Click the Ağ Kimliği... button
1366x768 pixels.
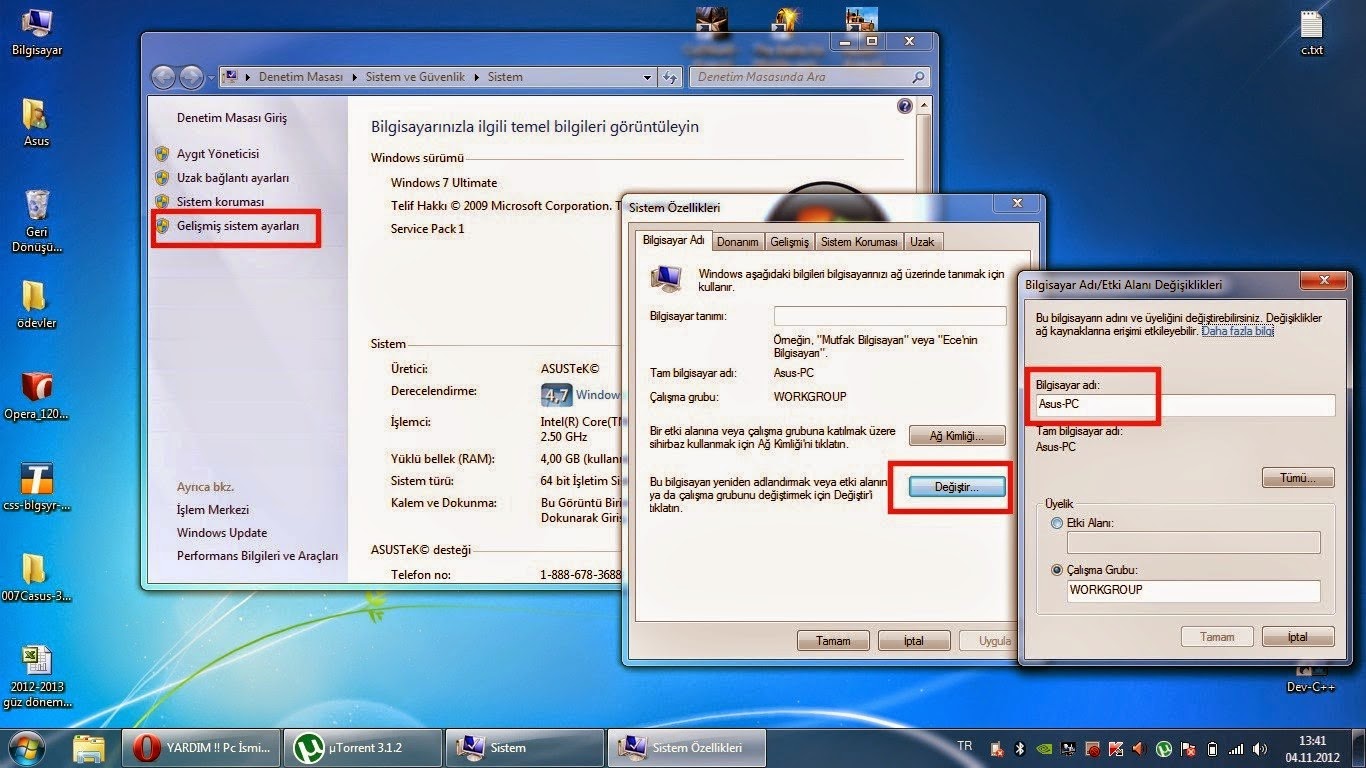click(x=957, y=436)
